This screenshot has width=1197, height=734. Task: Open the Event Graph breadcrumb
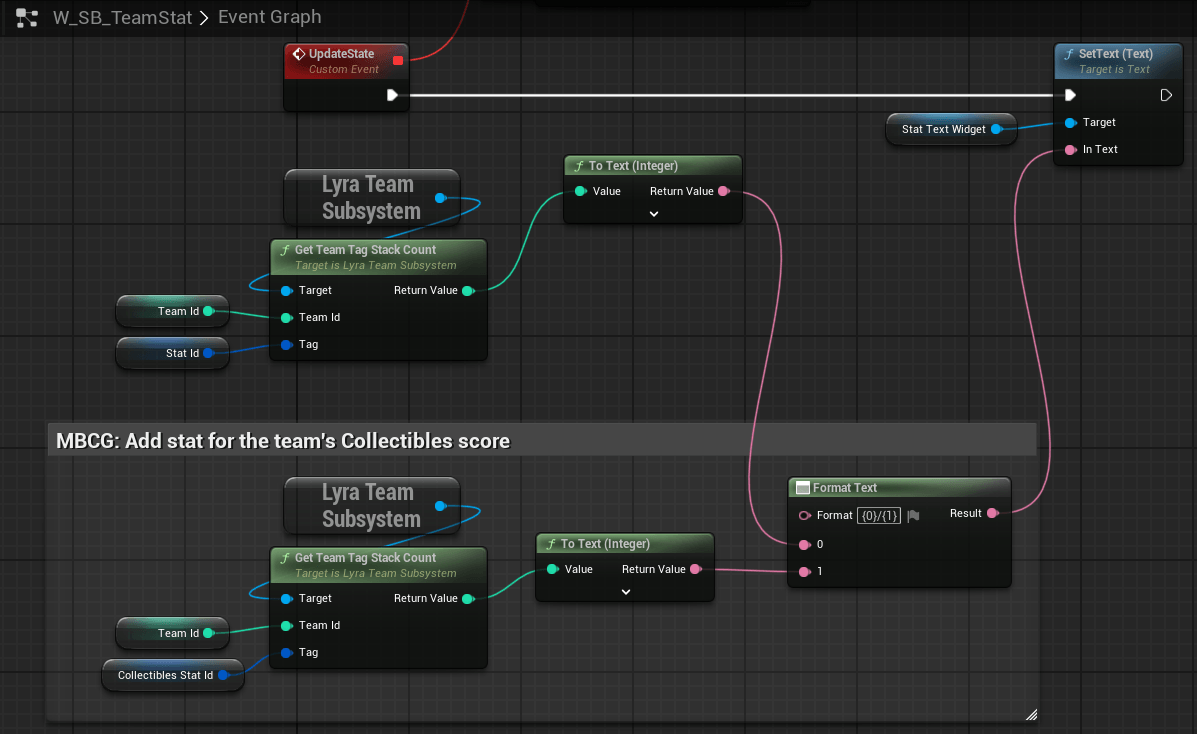269,17
